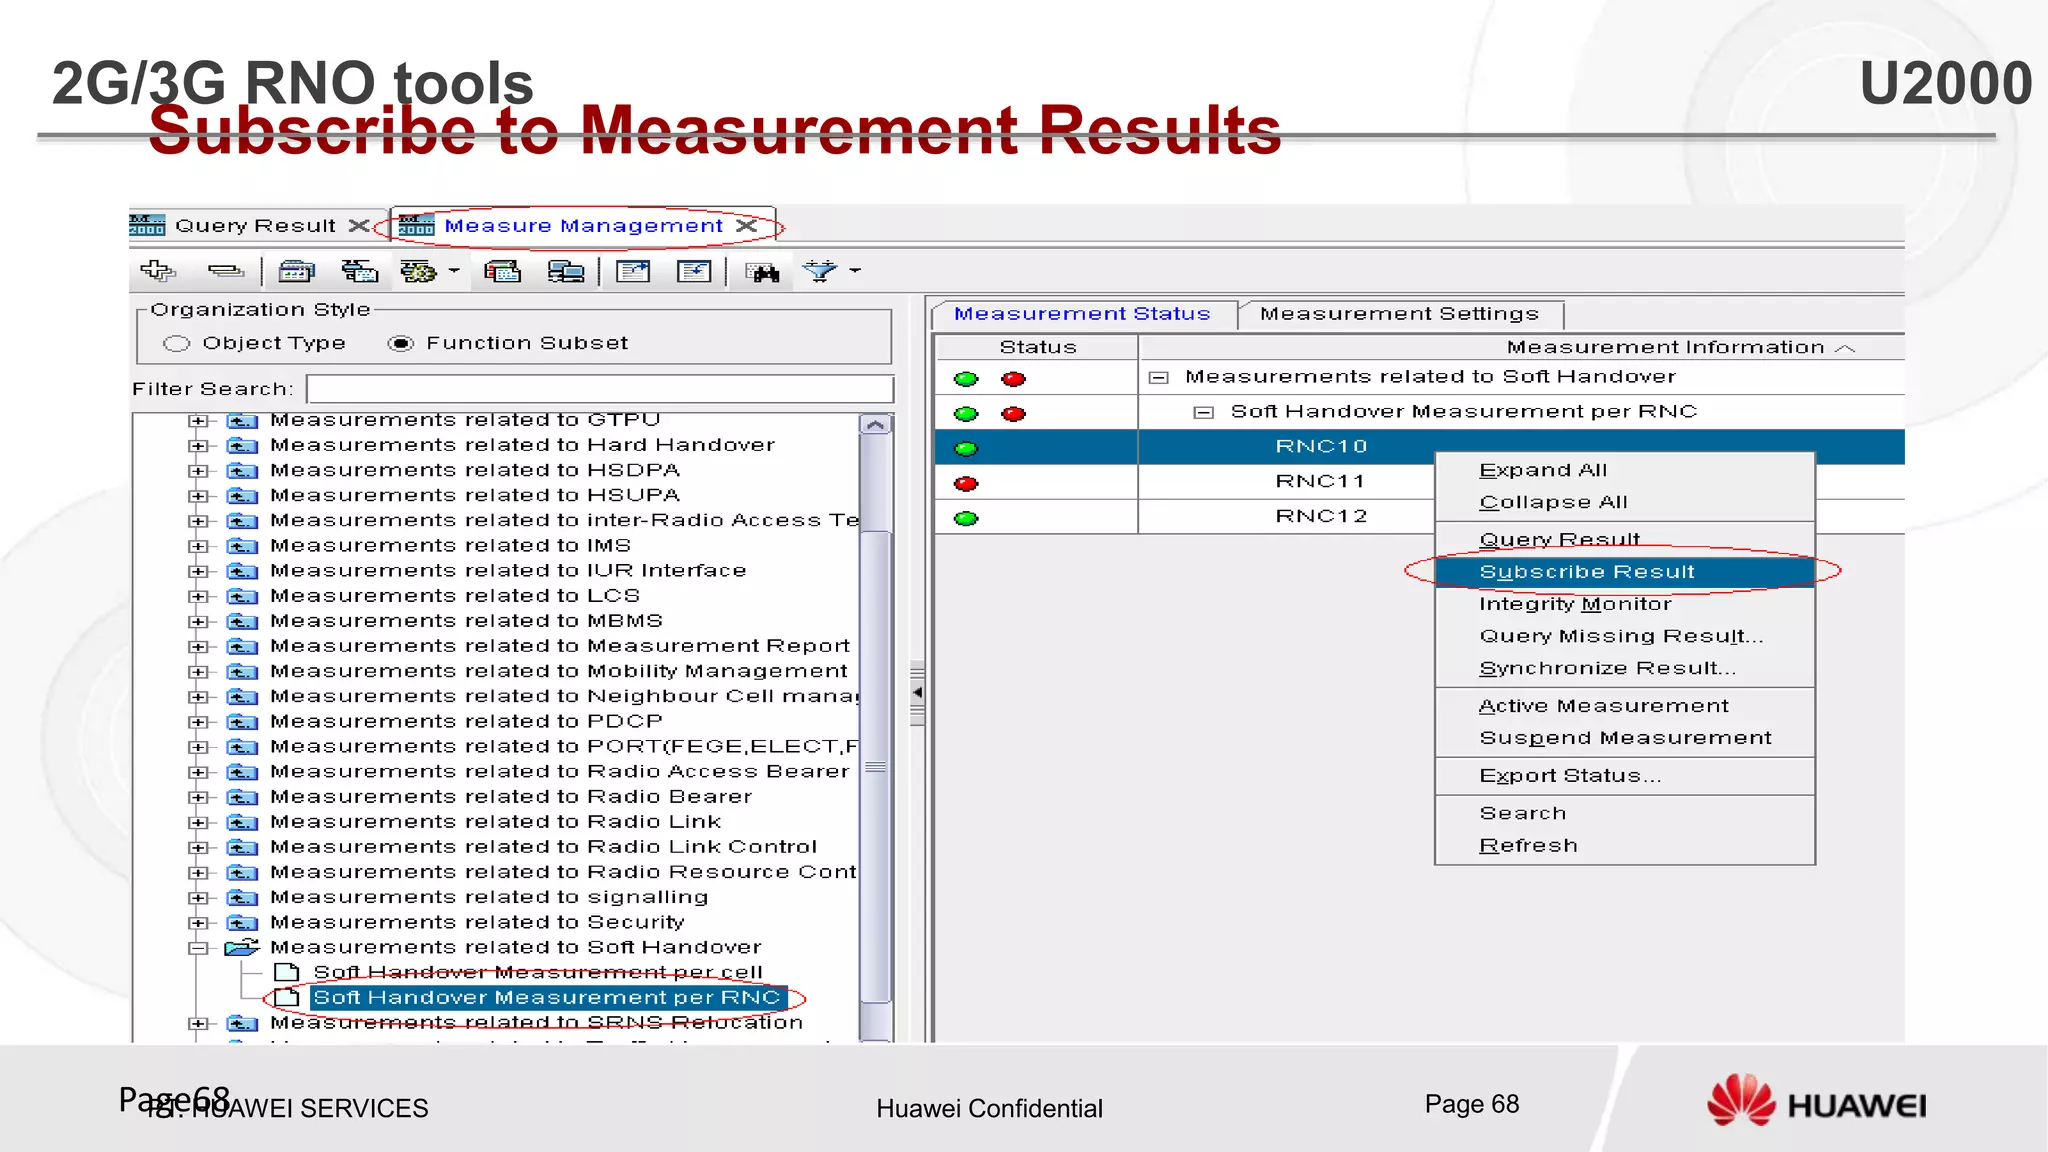Click open folder icon of Soft Handover tree node

point(242,947)
